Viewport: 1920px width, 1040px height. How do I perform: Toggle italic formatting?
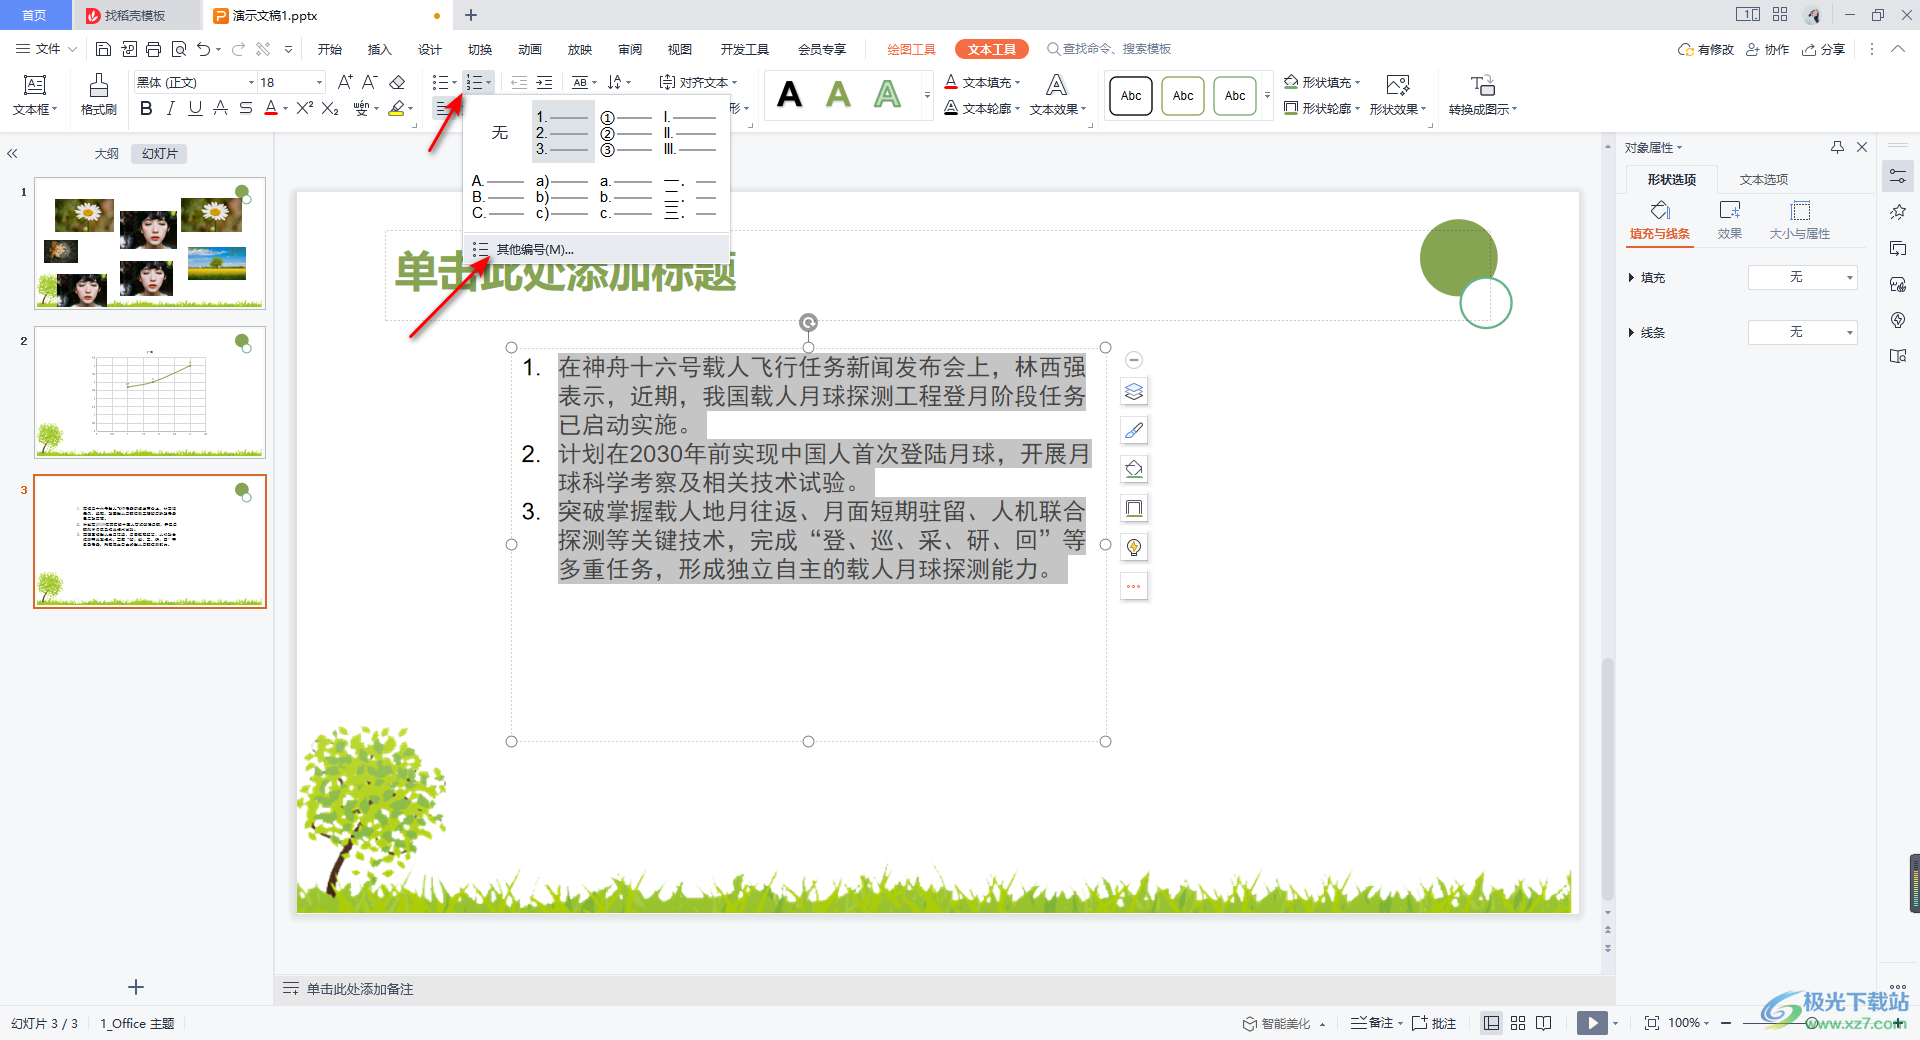point(171,108)
